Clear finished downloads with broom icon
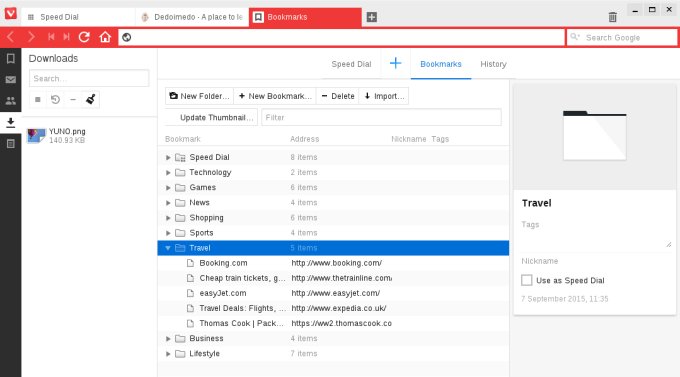Image resolution: width=680 pixels, height=377 pixels. pyautogui.click(x=90, y=99)
